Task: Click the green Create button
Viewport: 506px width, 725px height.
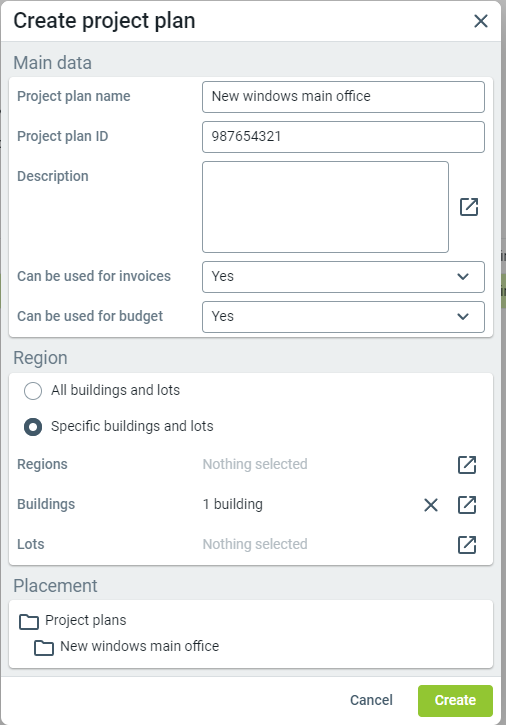Action: point(455,700)
